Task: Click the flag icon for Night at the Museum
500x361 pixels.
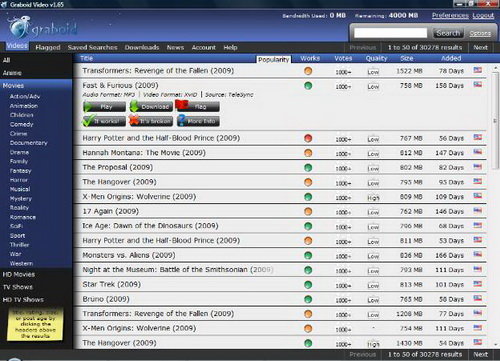Action: point(478,269)
